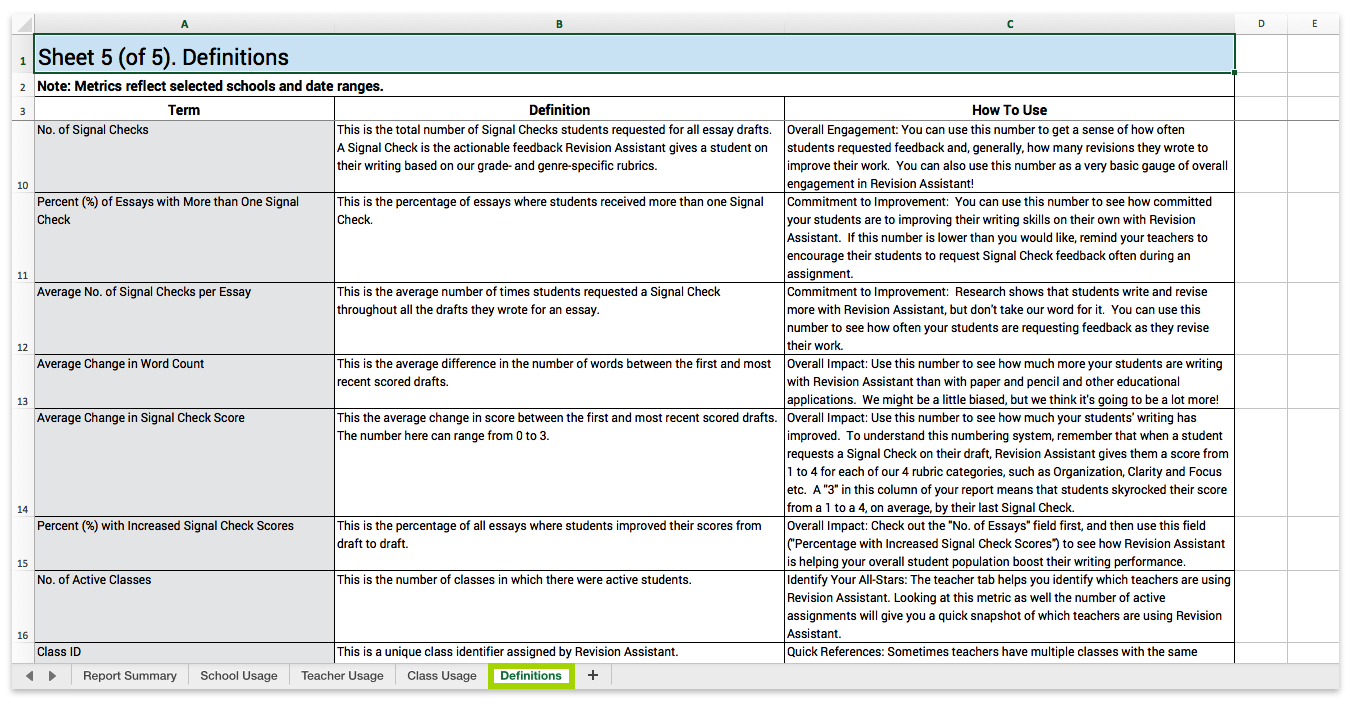Click definition 'total number of Signal Checks students requested'
1350x706 pixels.
pyautogui.click(x=559, y=157)
